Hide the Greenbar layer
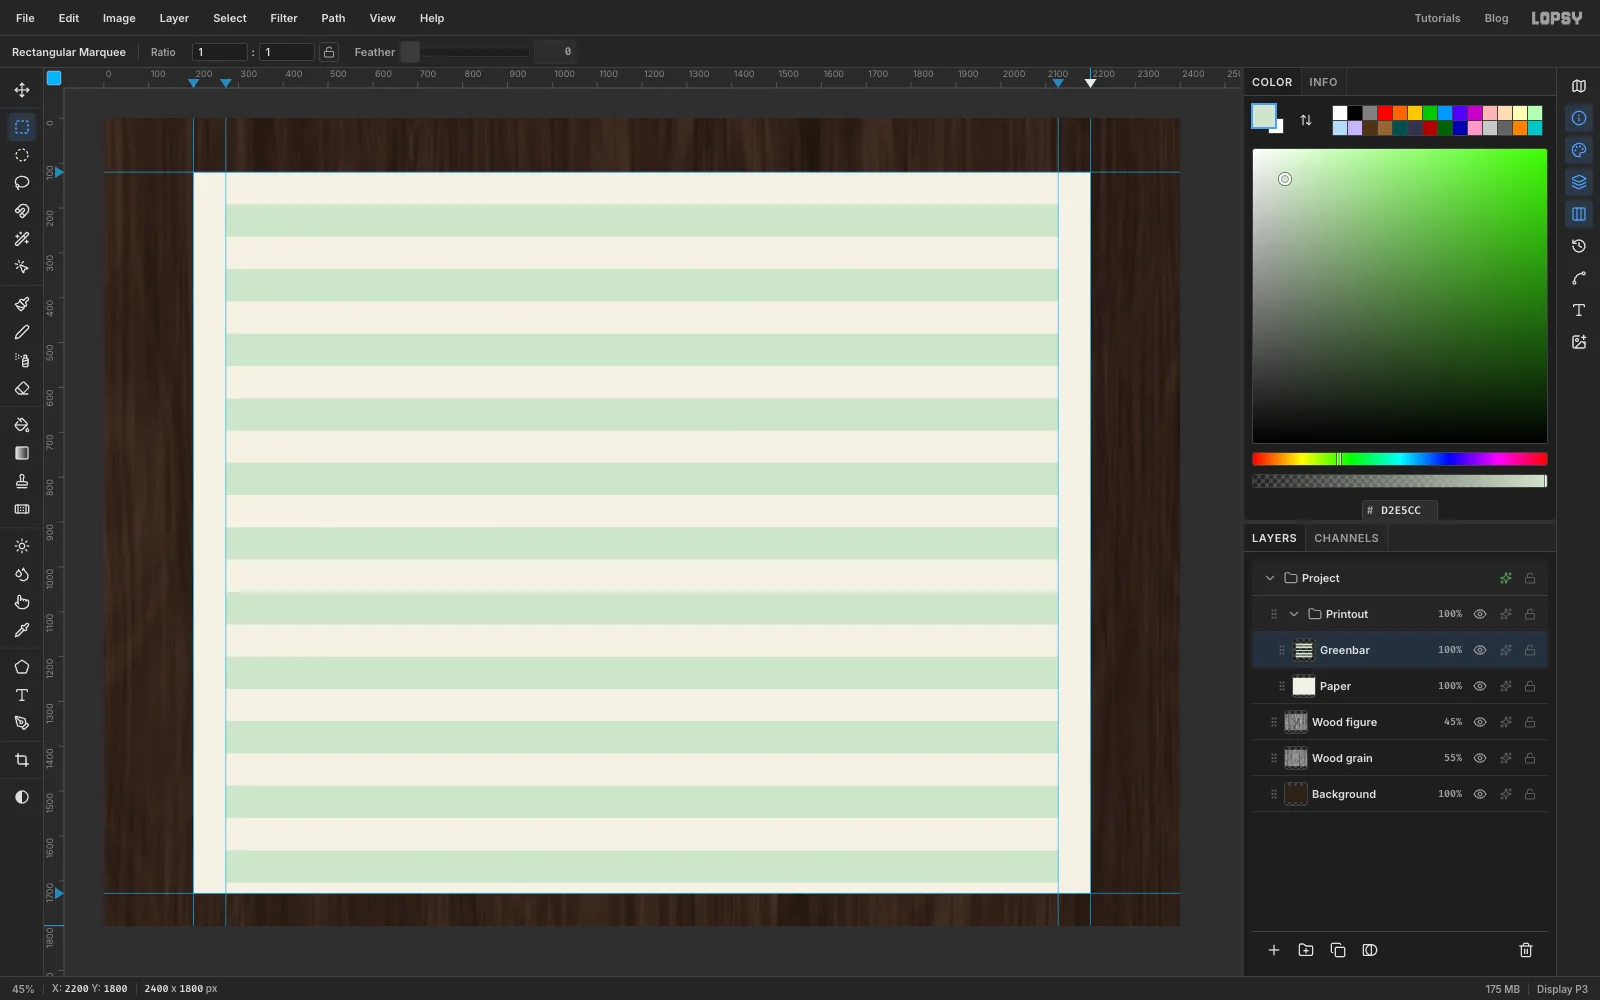 click(x=1480, y=650)
